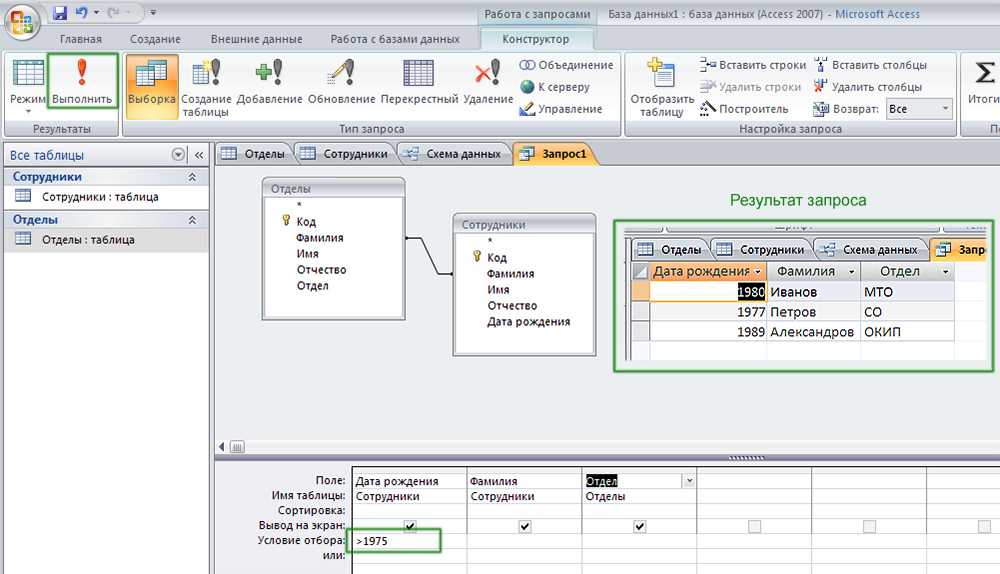
Task: Click Вставить строки
Action: tap(753, 65)
